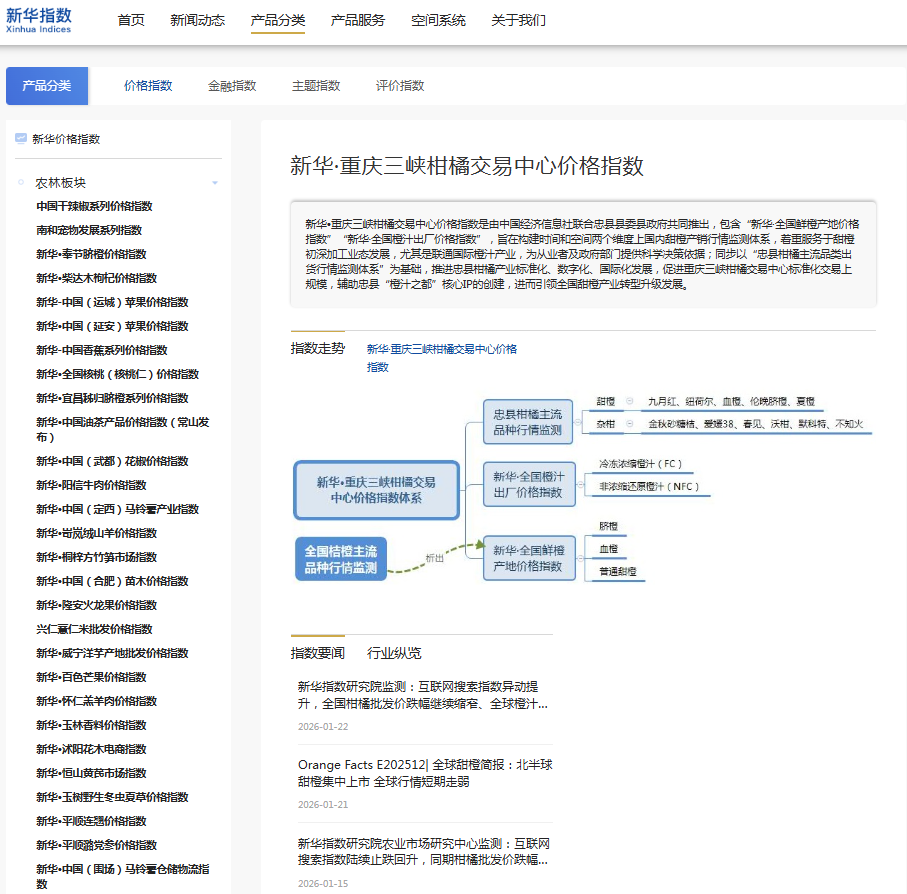907x894 pixels.
Task: Click the line-chart icon beside 新华价格指数
Action: coord(20,138)
